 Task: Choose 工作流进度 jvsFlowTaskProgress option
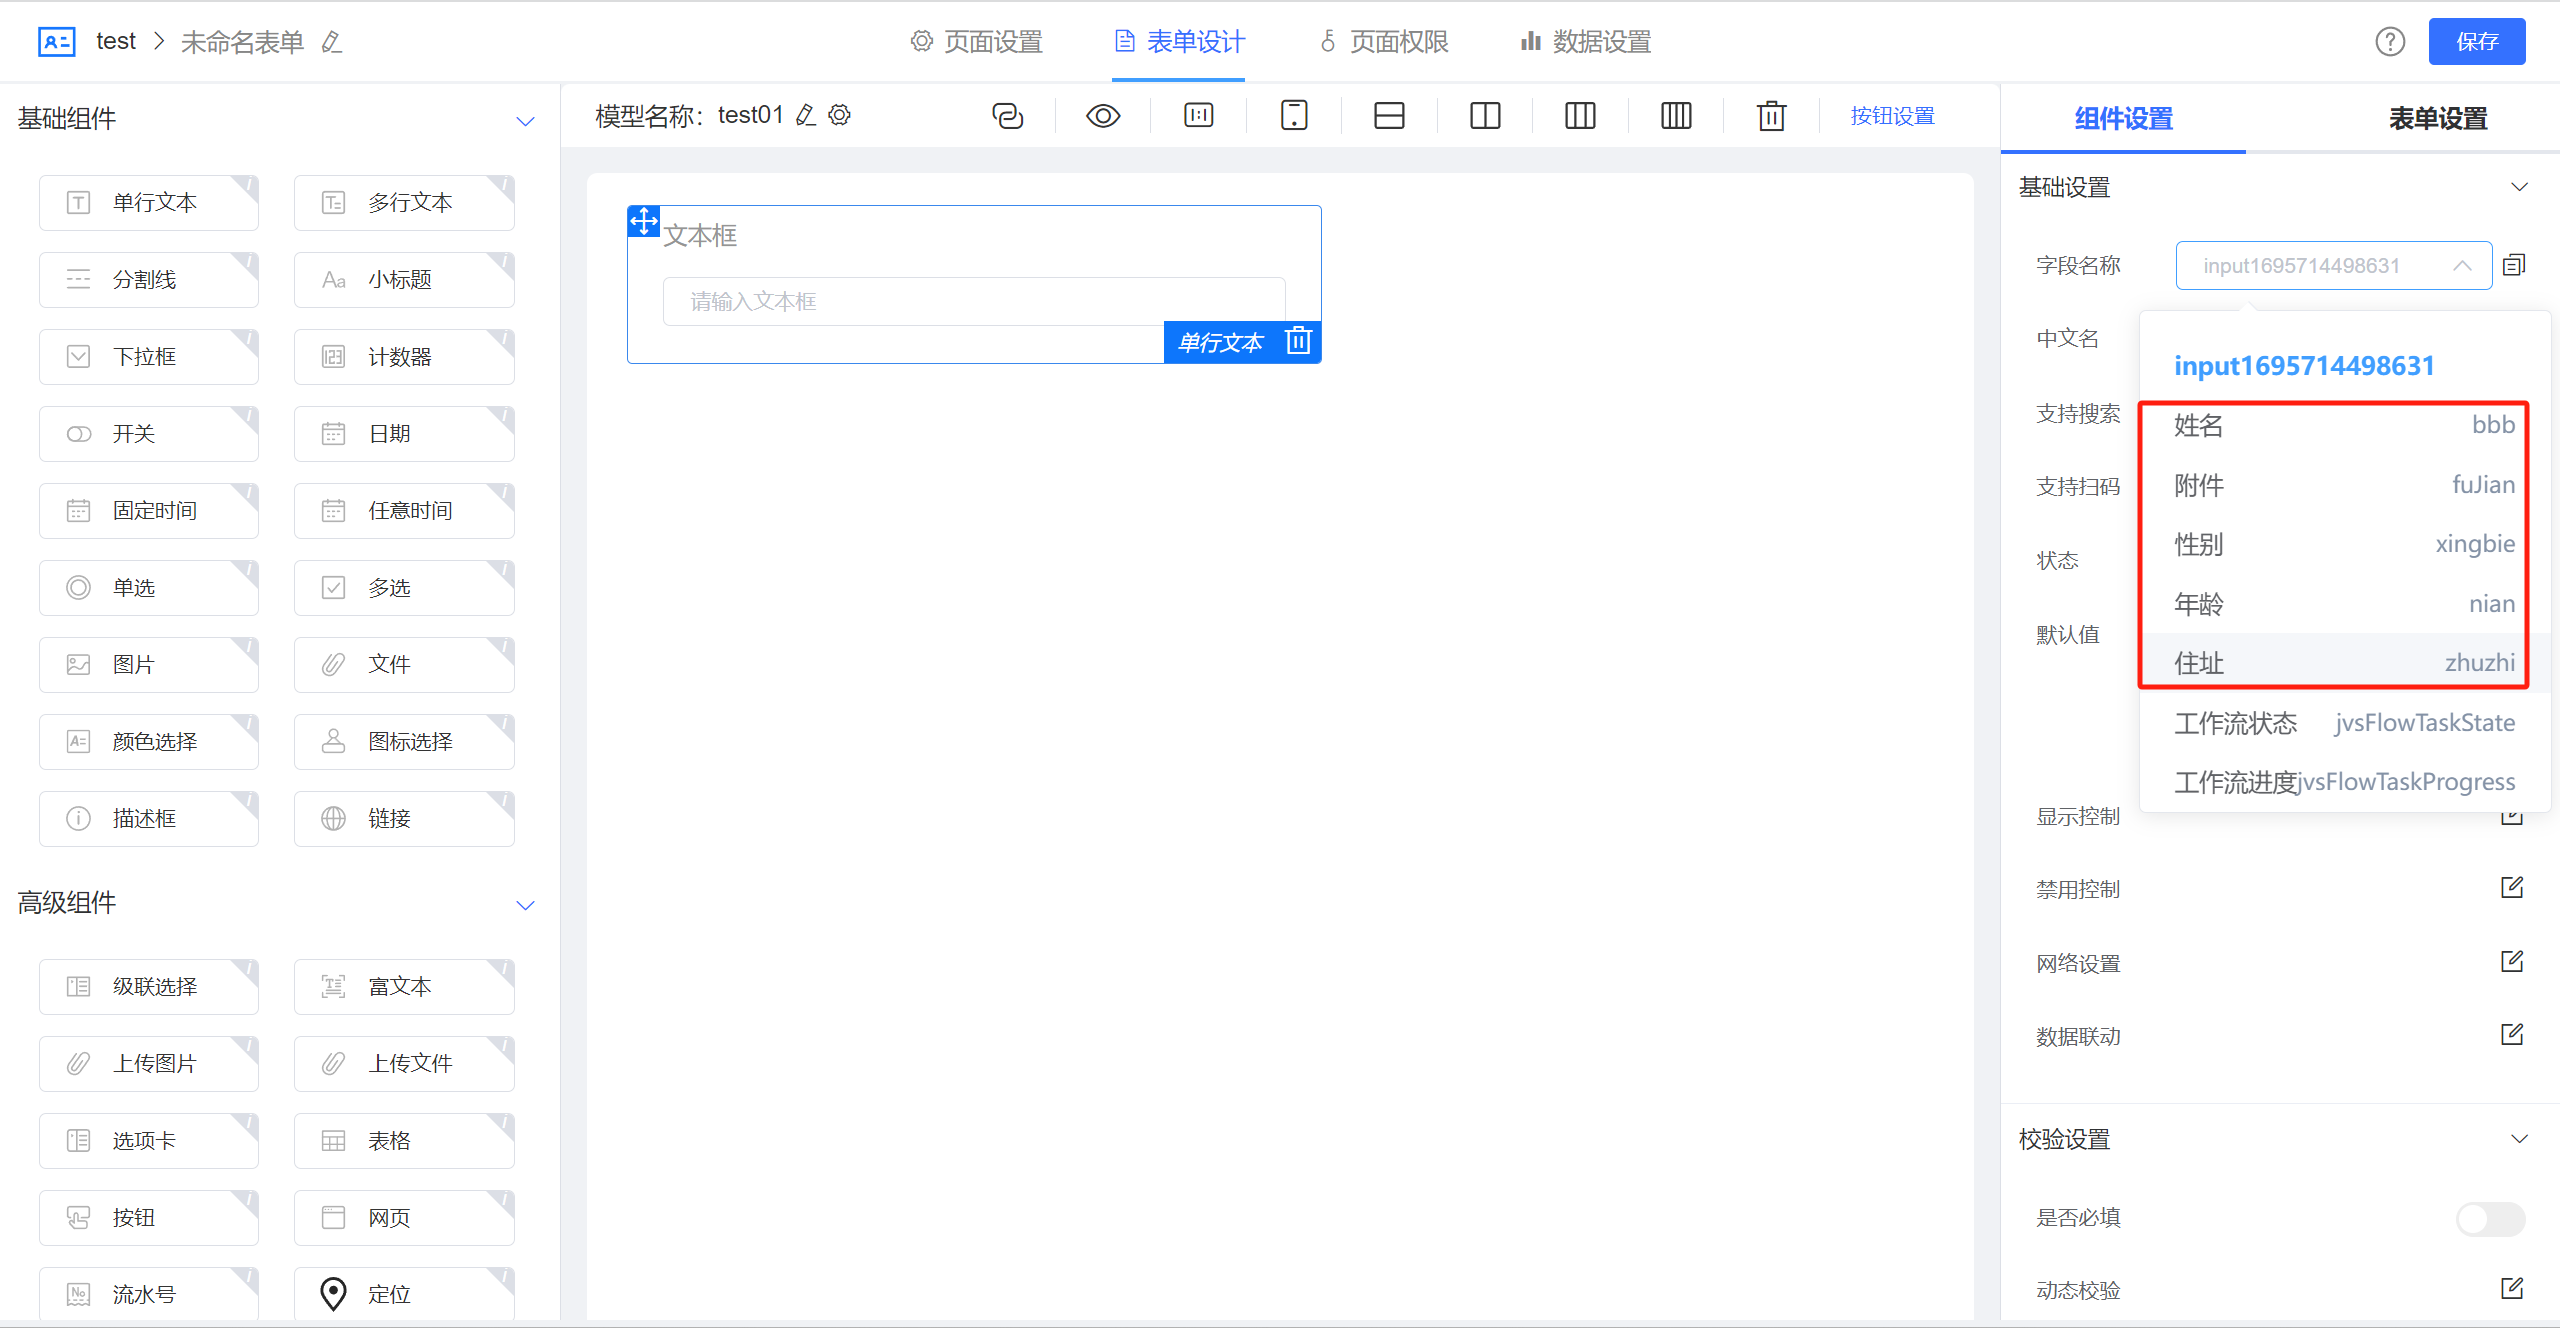coord(2344,782)
